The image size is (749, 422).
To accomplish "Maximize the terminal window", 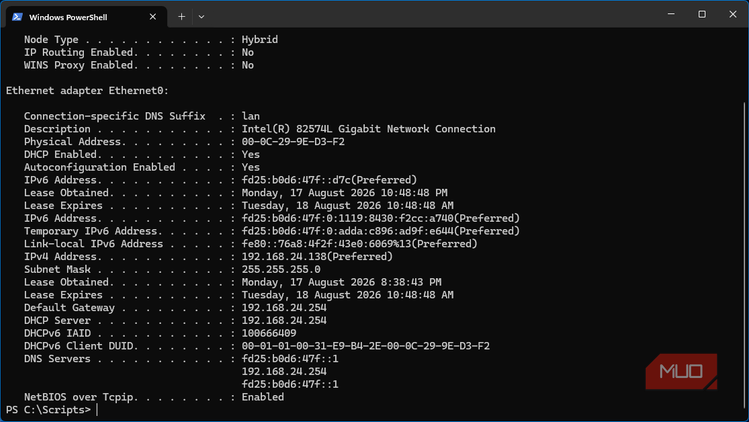I will pyautogui.click(x=702, y=14).
